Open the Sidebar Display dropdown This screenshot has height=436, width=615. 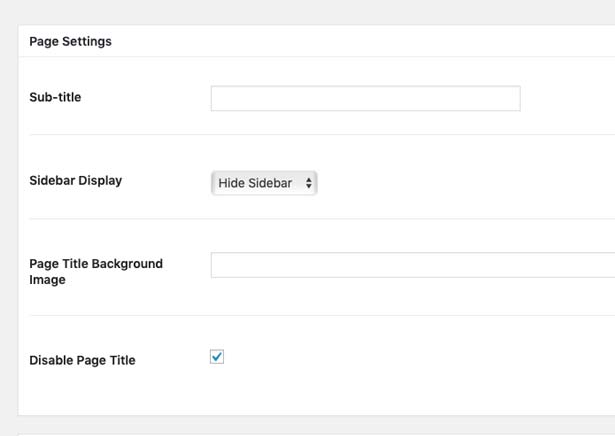click(264, 183)
